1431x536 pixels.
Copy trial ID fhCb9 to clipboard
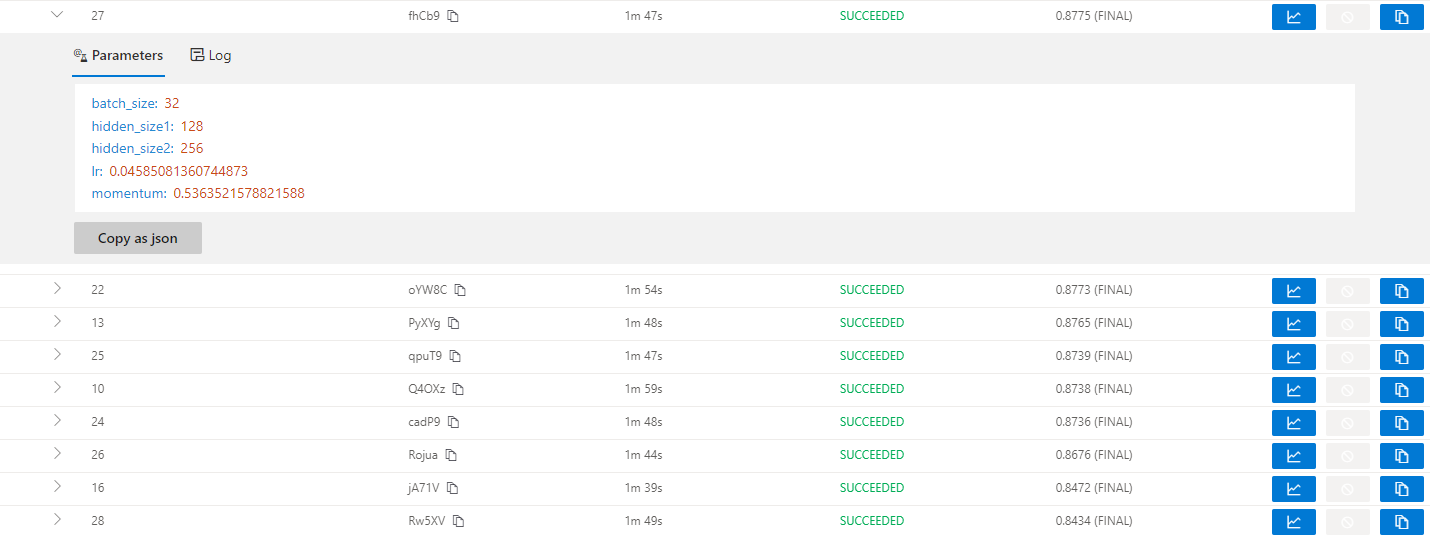(453, 16)
